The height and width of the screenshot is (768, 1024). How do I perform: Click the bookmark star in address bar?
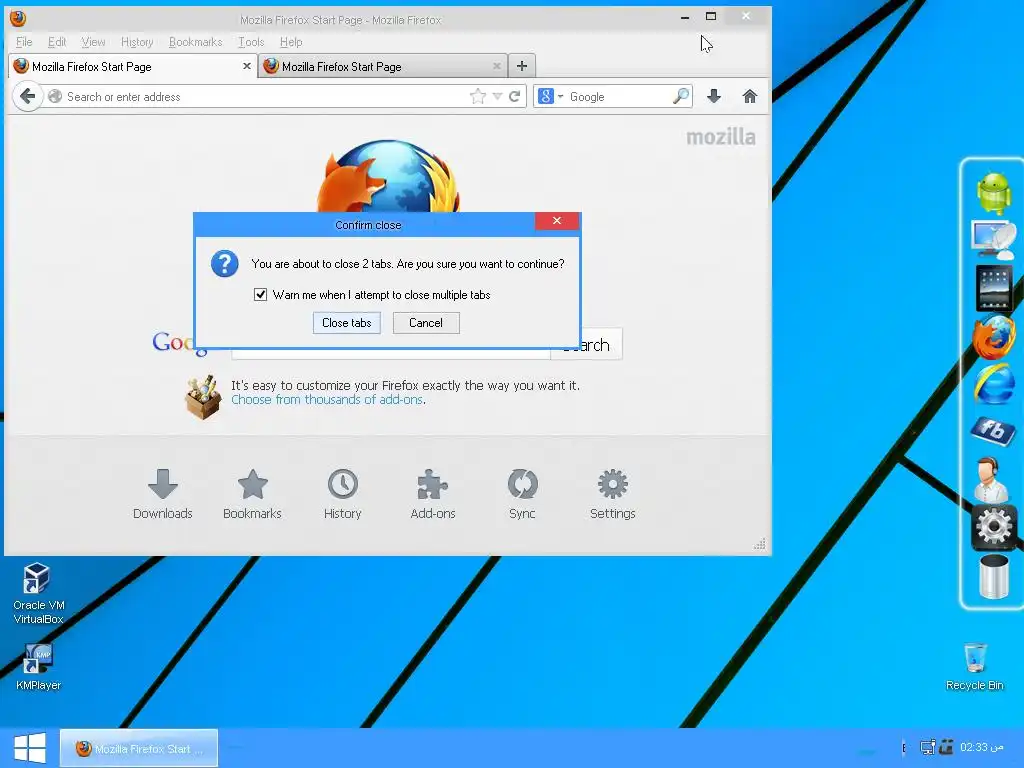point(478,97)
